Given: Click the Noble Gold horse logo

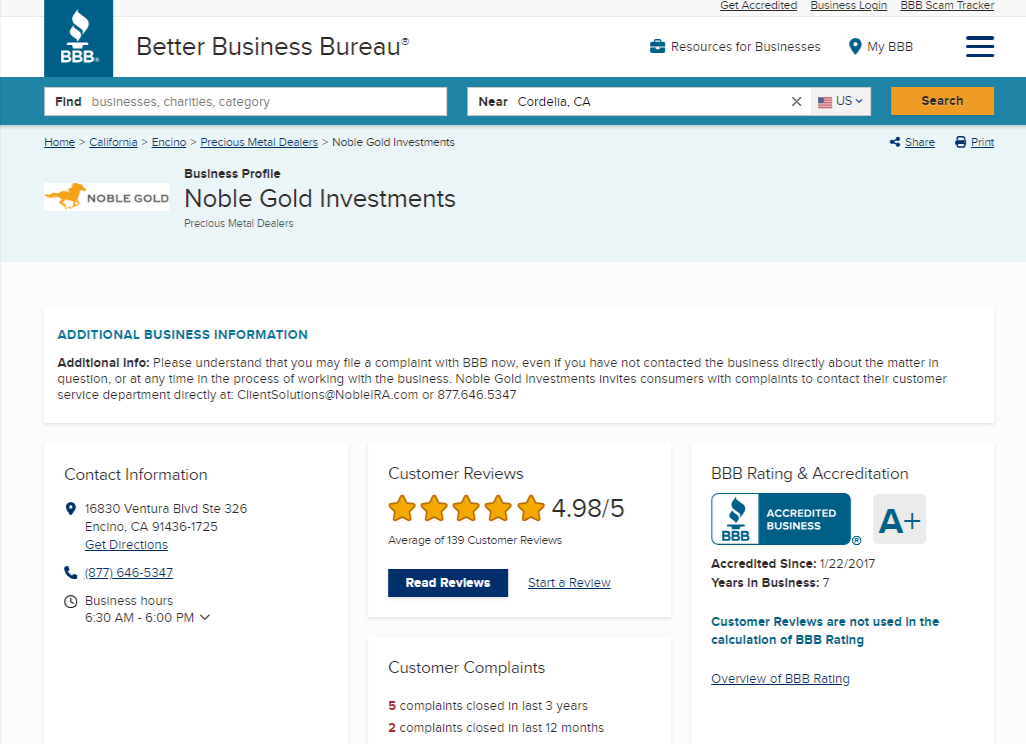Looking at the screenshot, I should pos(107,197).
